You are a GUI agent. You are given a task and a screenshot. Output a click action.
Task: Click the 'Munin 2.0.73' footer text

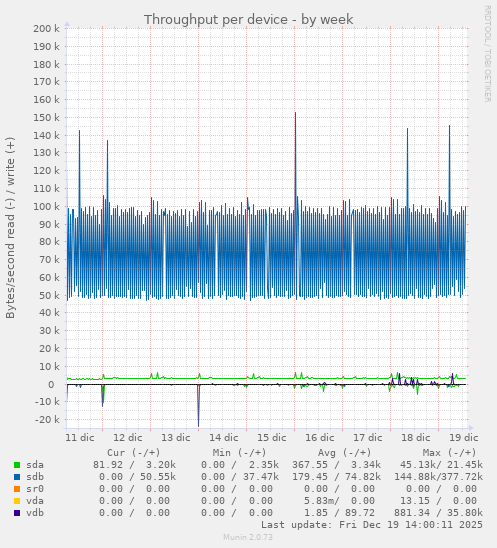(248, 537)
